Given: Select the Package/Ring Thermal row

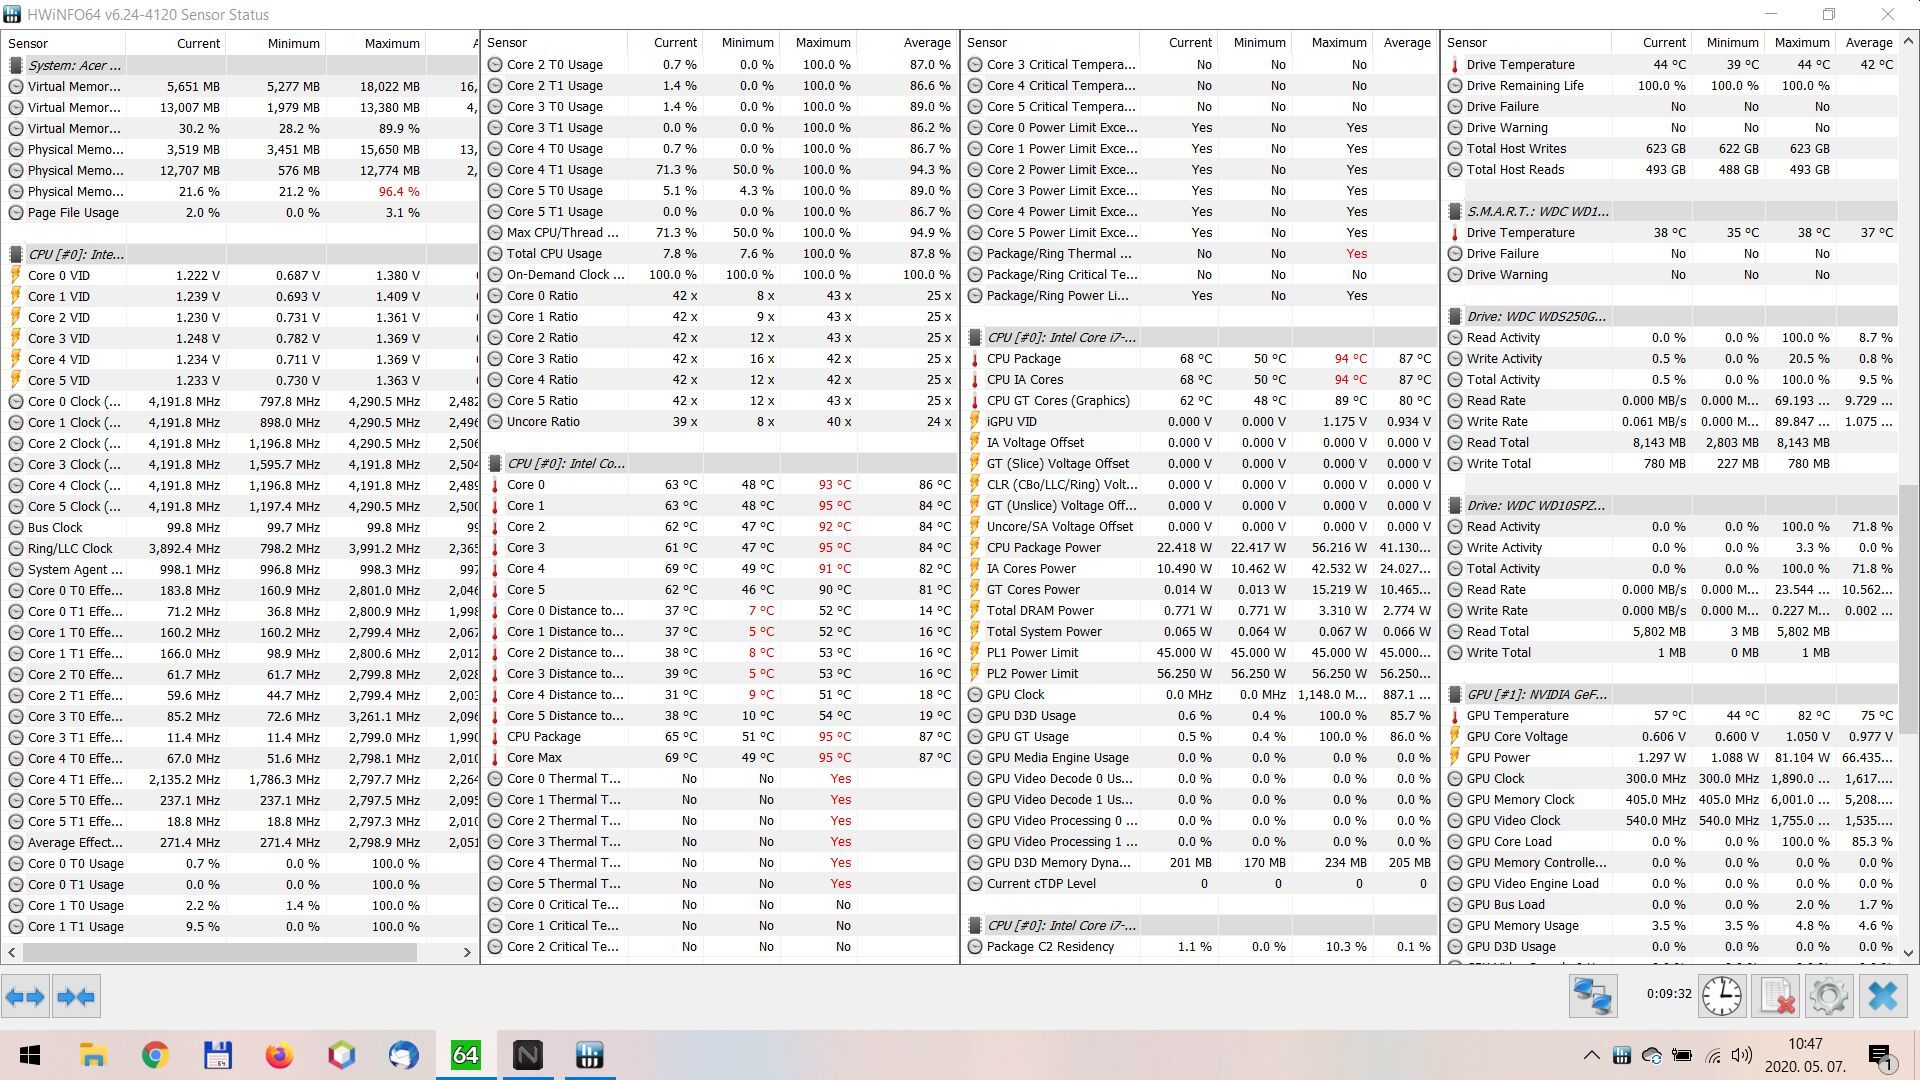Looking at the screenshot, I should coord(1200,253).
